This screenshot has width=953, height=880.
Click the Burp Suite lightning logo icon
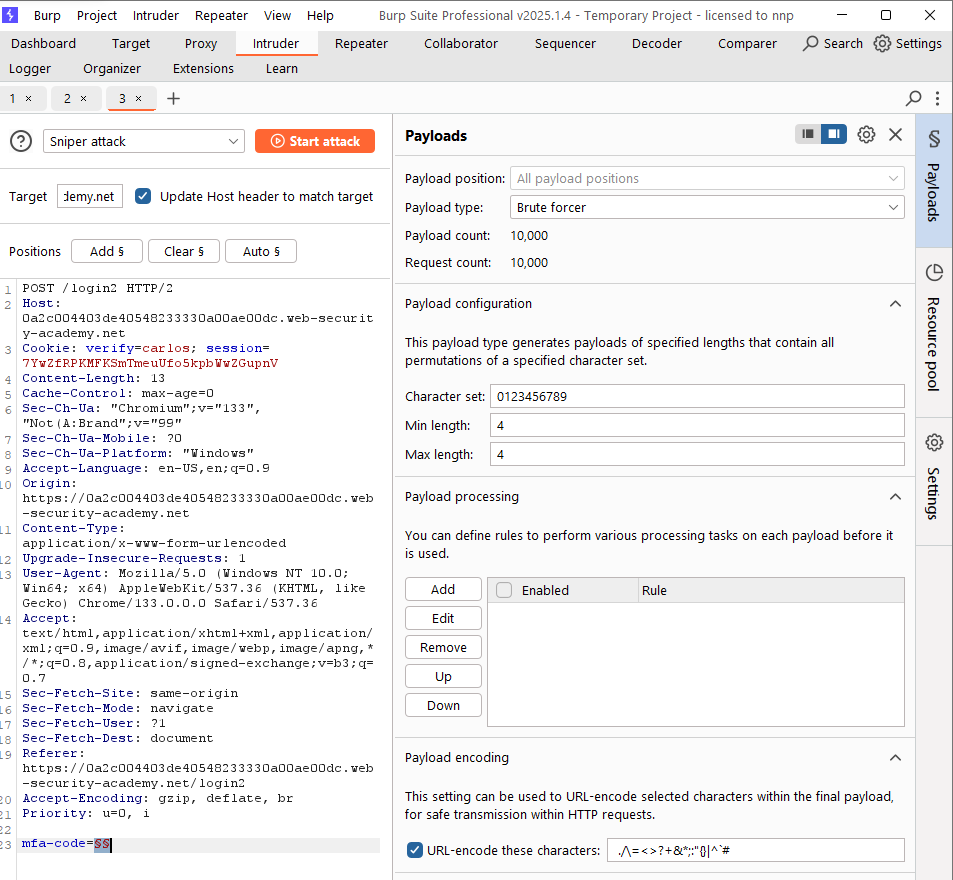10,15
